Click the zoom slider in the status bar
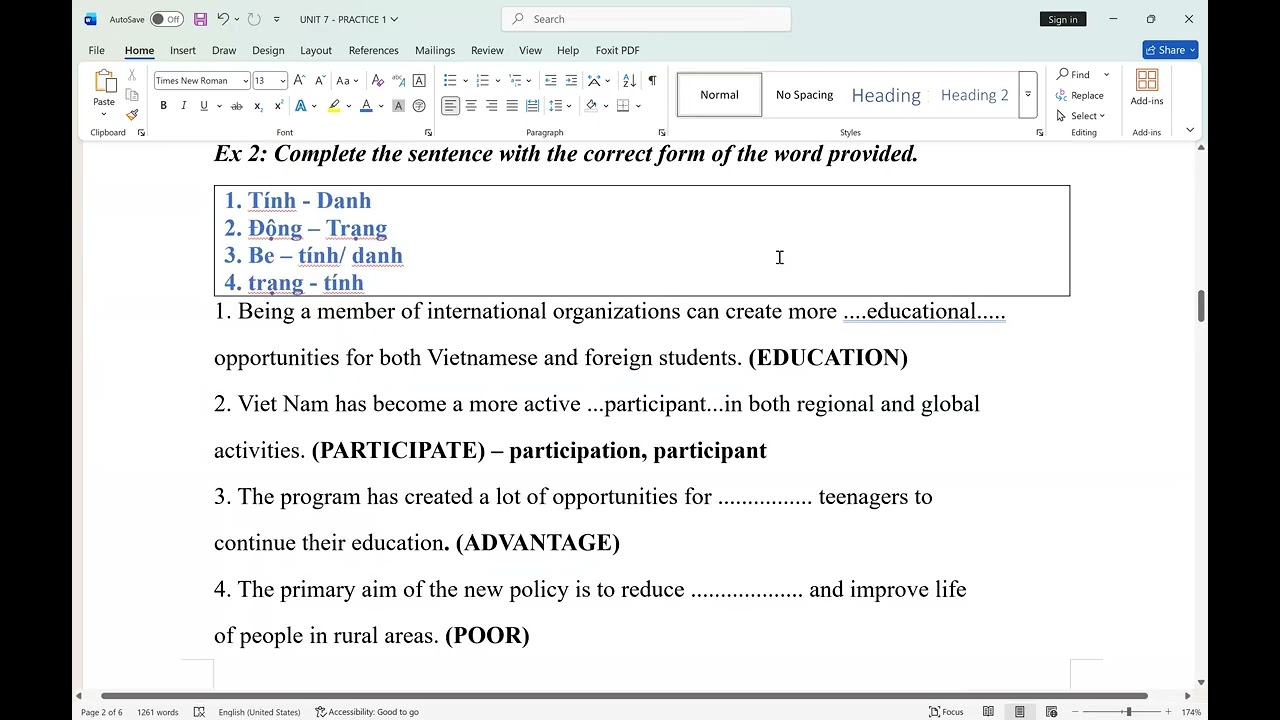 1128,712
